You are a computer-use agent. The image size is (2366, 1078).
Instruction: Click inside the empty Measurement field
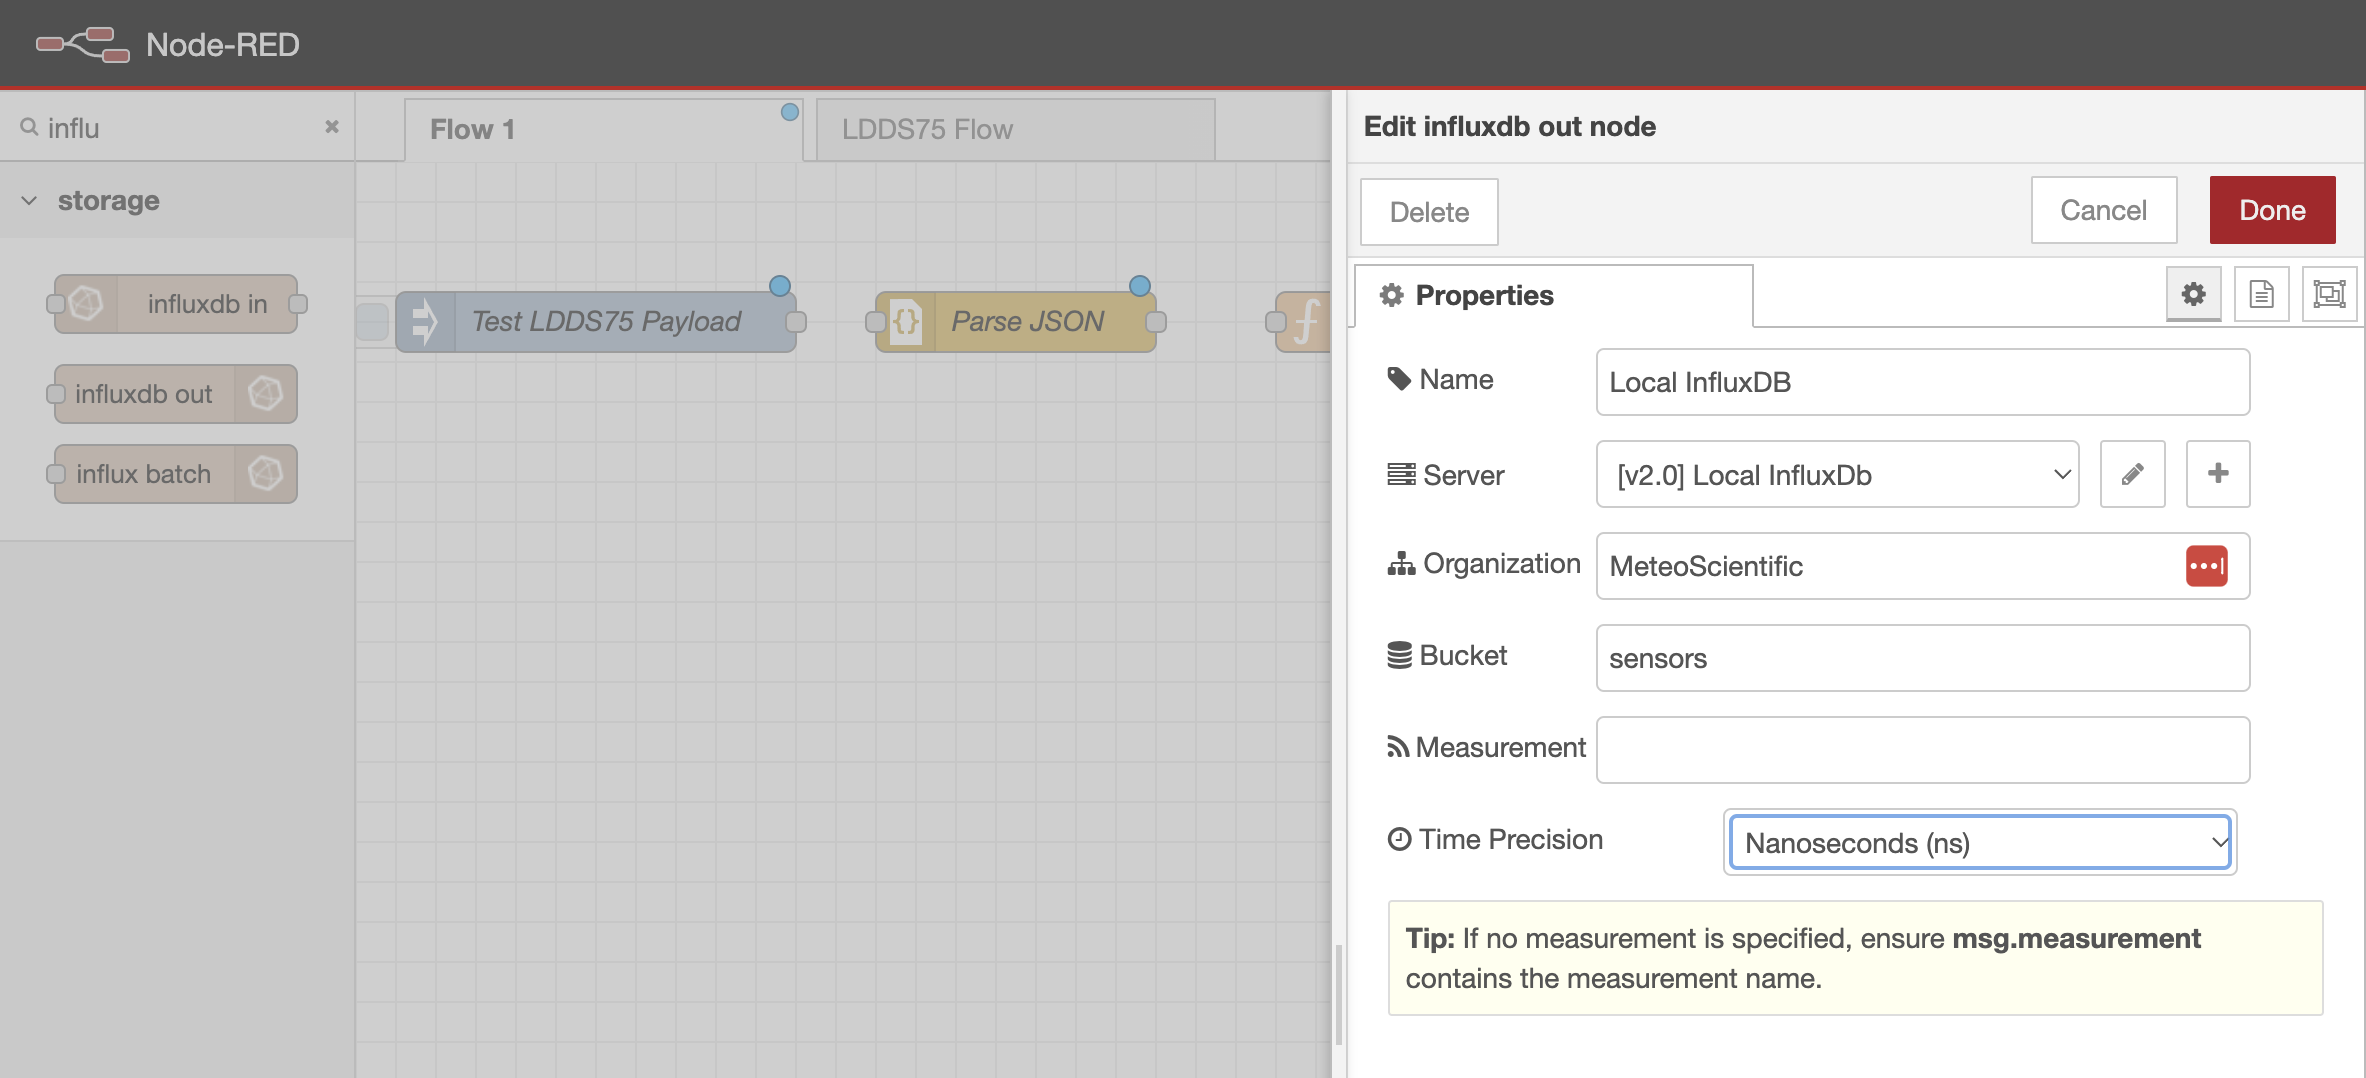click(x=1921, y=749)
